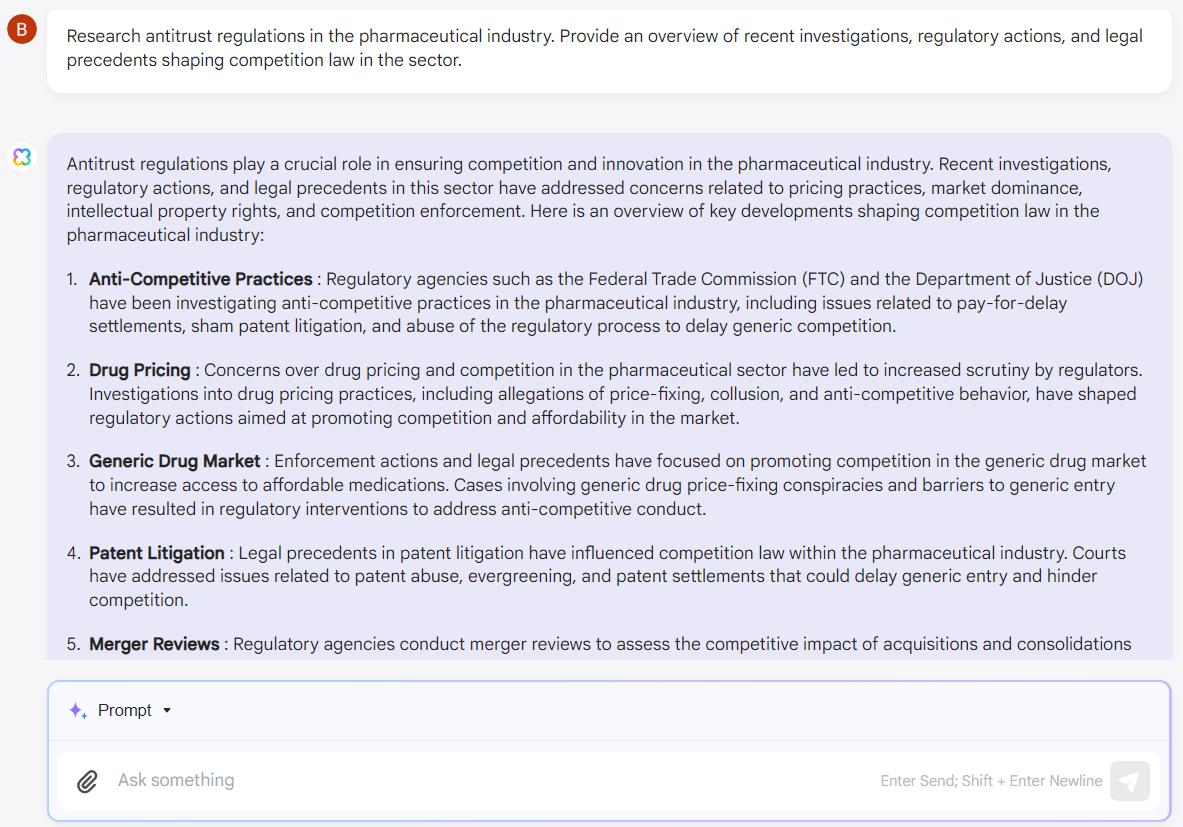The height and width of the screenshot is (827, 1183).
Task: Select the Patent Litigation heading
Action: [157, 553]
